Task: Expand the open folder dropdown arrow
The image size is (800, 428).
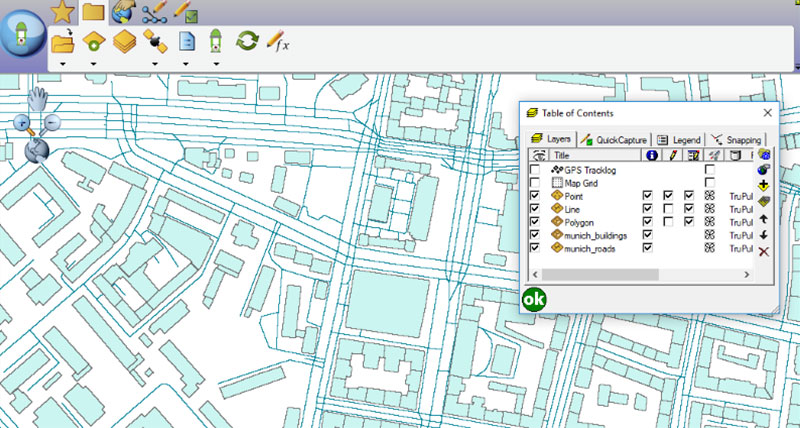Action: pos(62,63)
